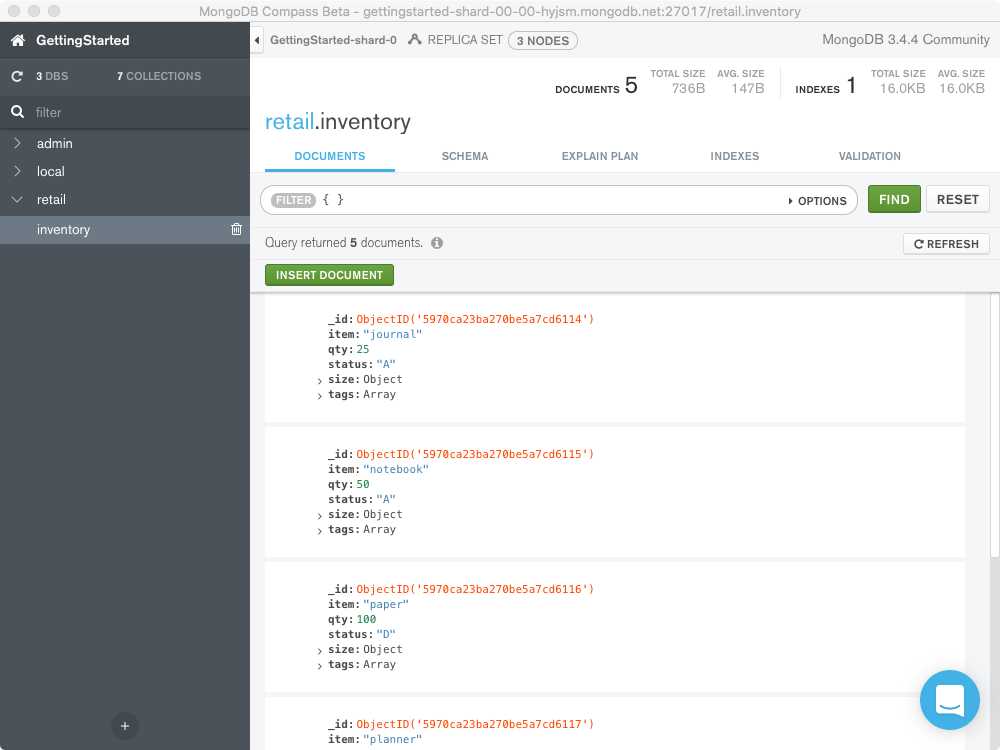Switch to the SCHEMA tab
This screenshot has width=1000, height=750.
[464, 156]
